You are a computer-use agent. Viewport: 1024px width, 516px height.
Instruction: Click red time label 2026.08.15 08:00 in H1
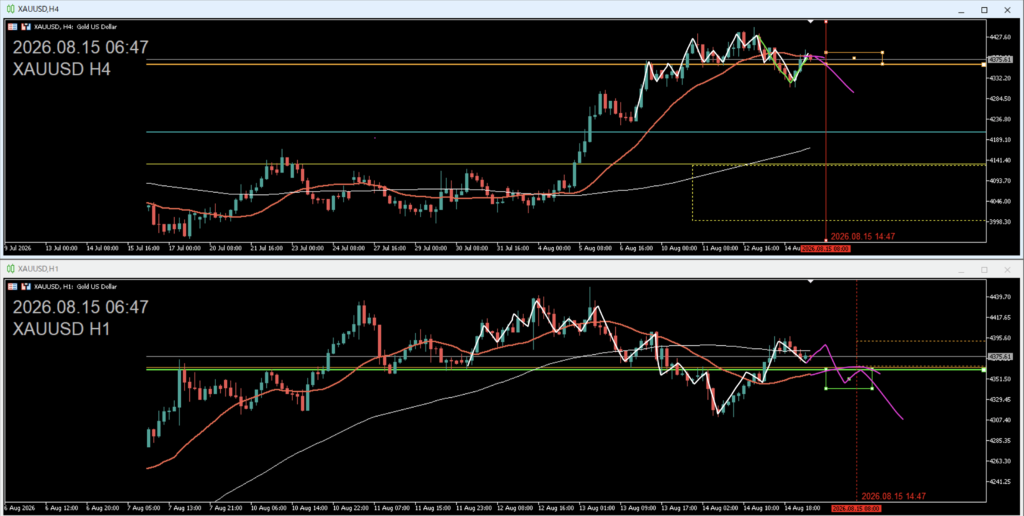856,508
